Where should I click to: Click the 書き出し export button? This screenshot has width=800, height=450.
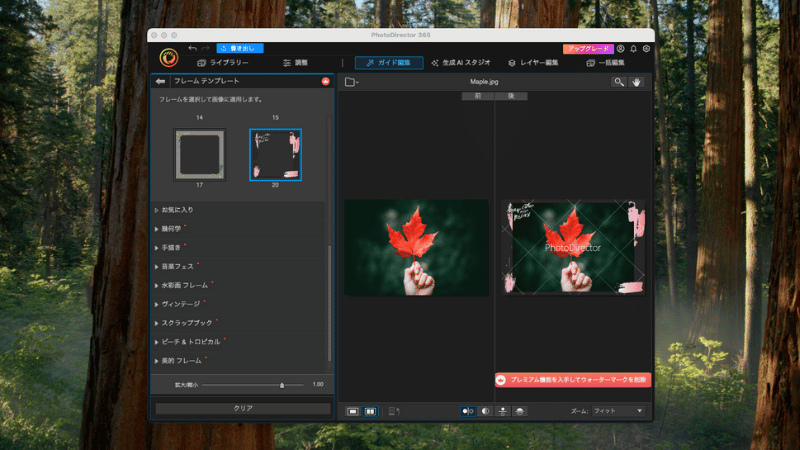click(240, 48)
